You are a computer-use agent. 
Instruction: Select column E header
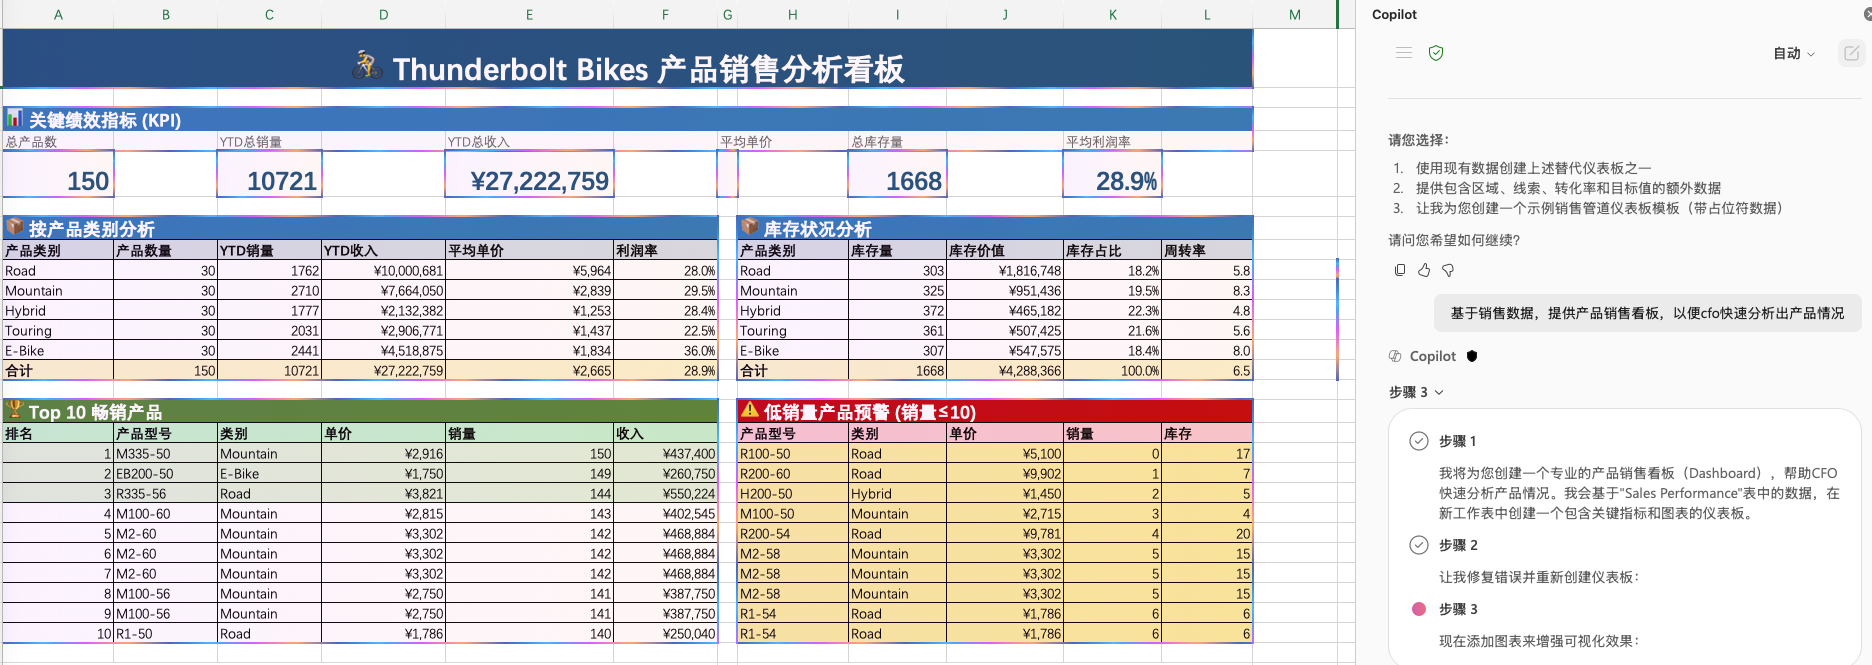(529, 14)
